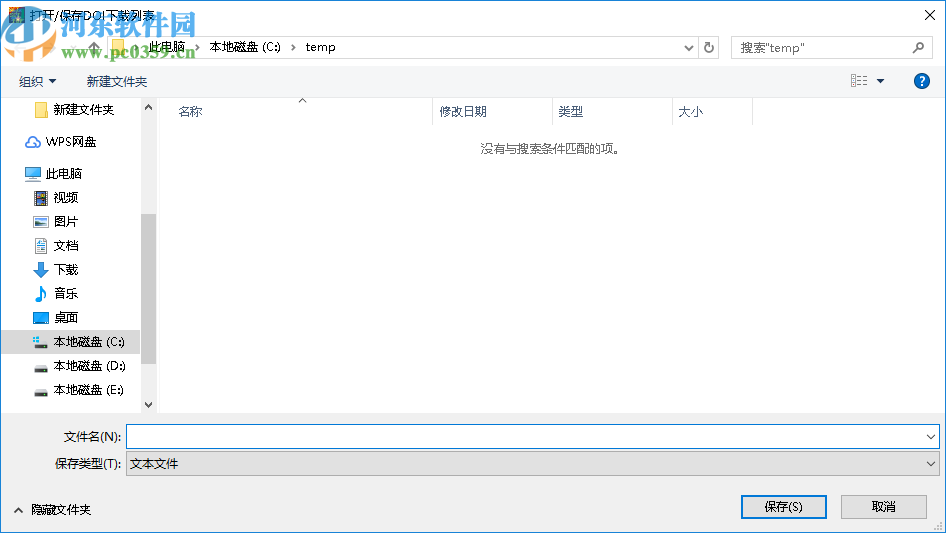Click the WPS网盘 cloud icon
The height and width of the screenshot is (533, 946).
33,142
